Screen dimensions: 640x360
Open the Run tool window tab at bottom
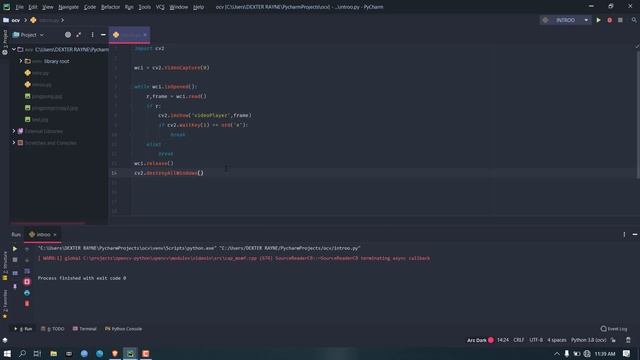[x=24, y=329]
